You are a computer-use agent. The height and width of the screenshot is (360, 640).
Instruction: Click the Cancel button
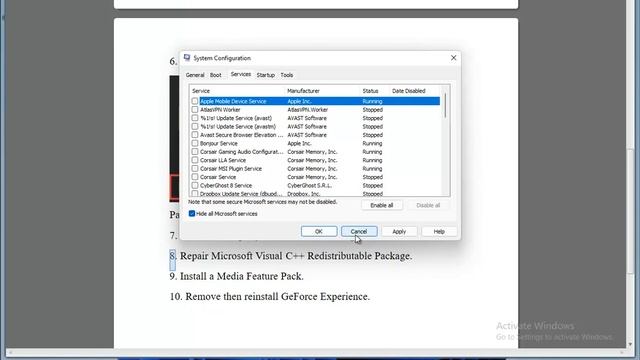click(359, 231)
